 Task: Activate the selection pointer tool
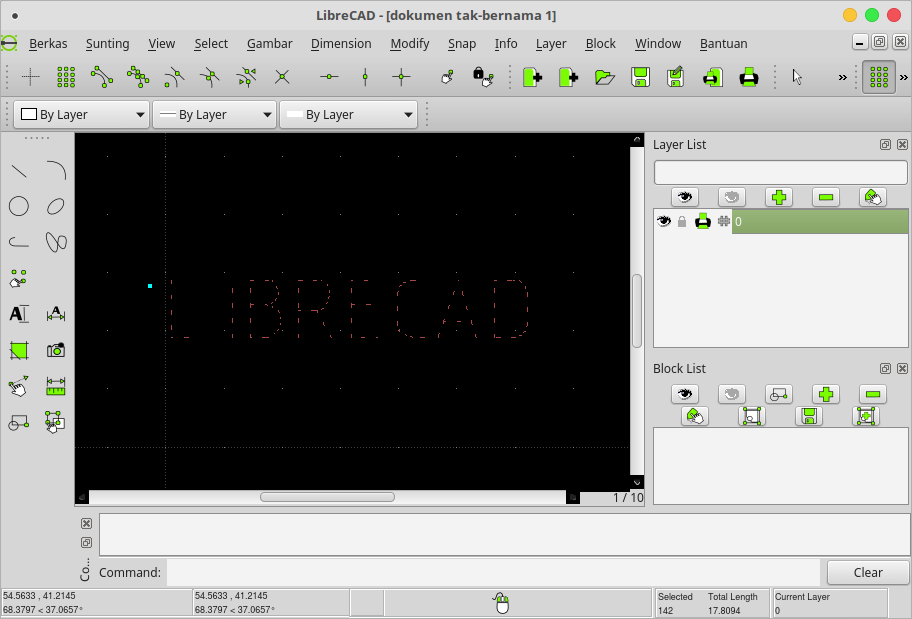(797, 77)
